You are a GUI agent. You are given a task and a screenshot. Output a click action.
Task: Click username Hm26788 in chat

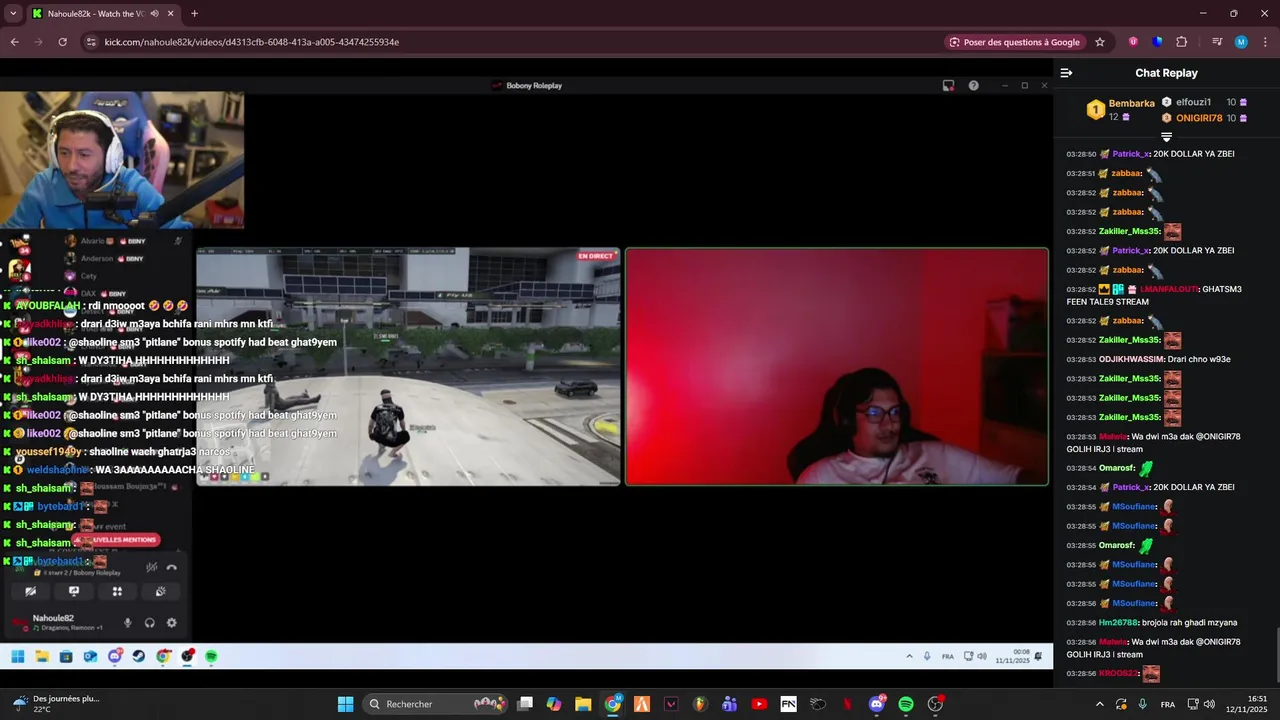(x=1118, y=622)
